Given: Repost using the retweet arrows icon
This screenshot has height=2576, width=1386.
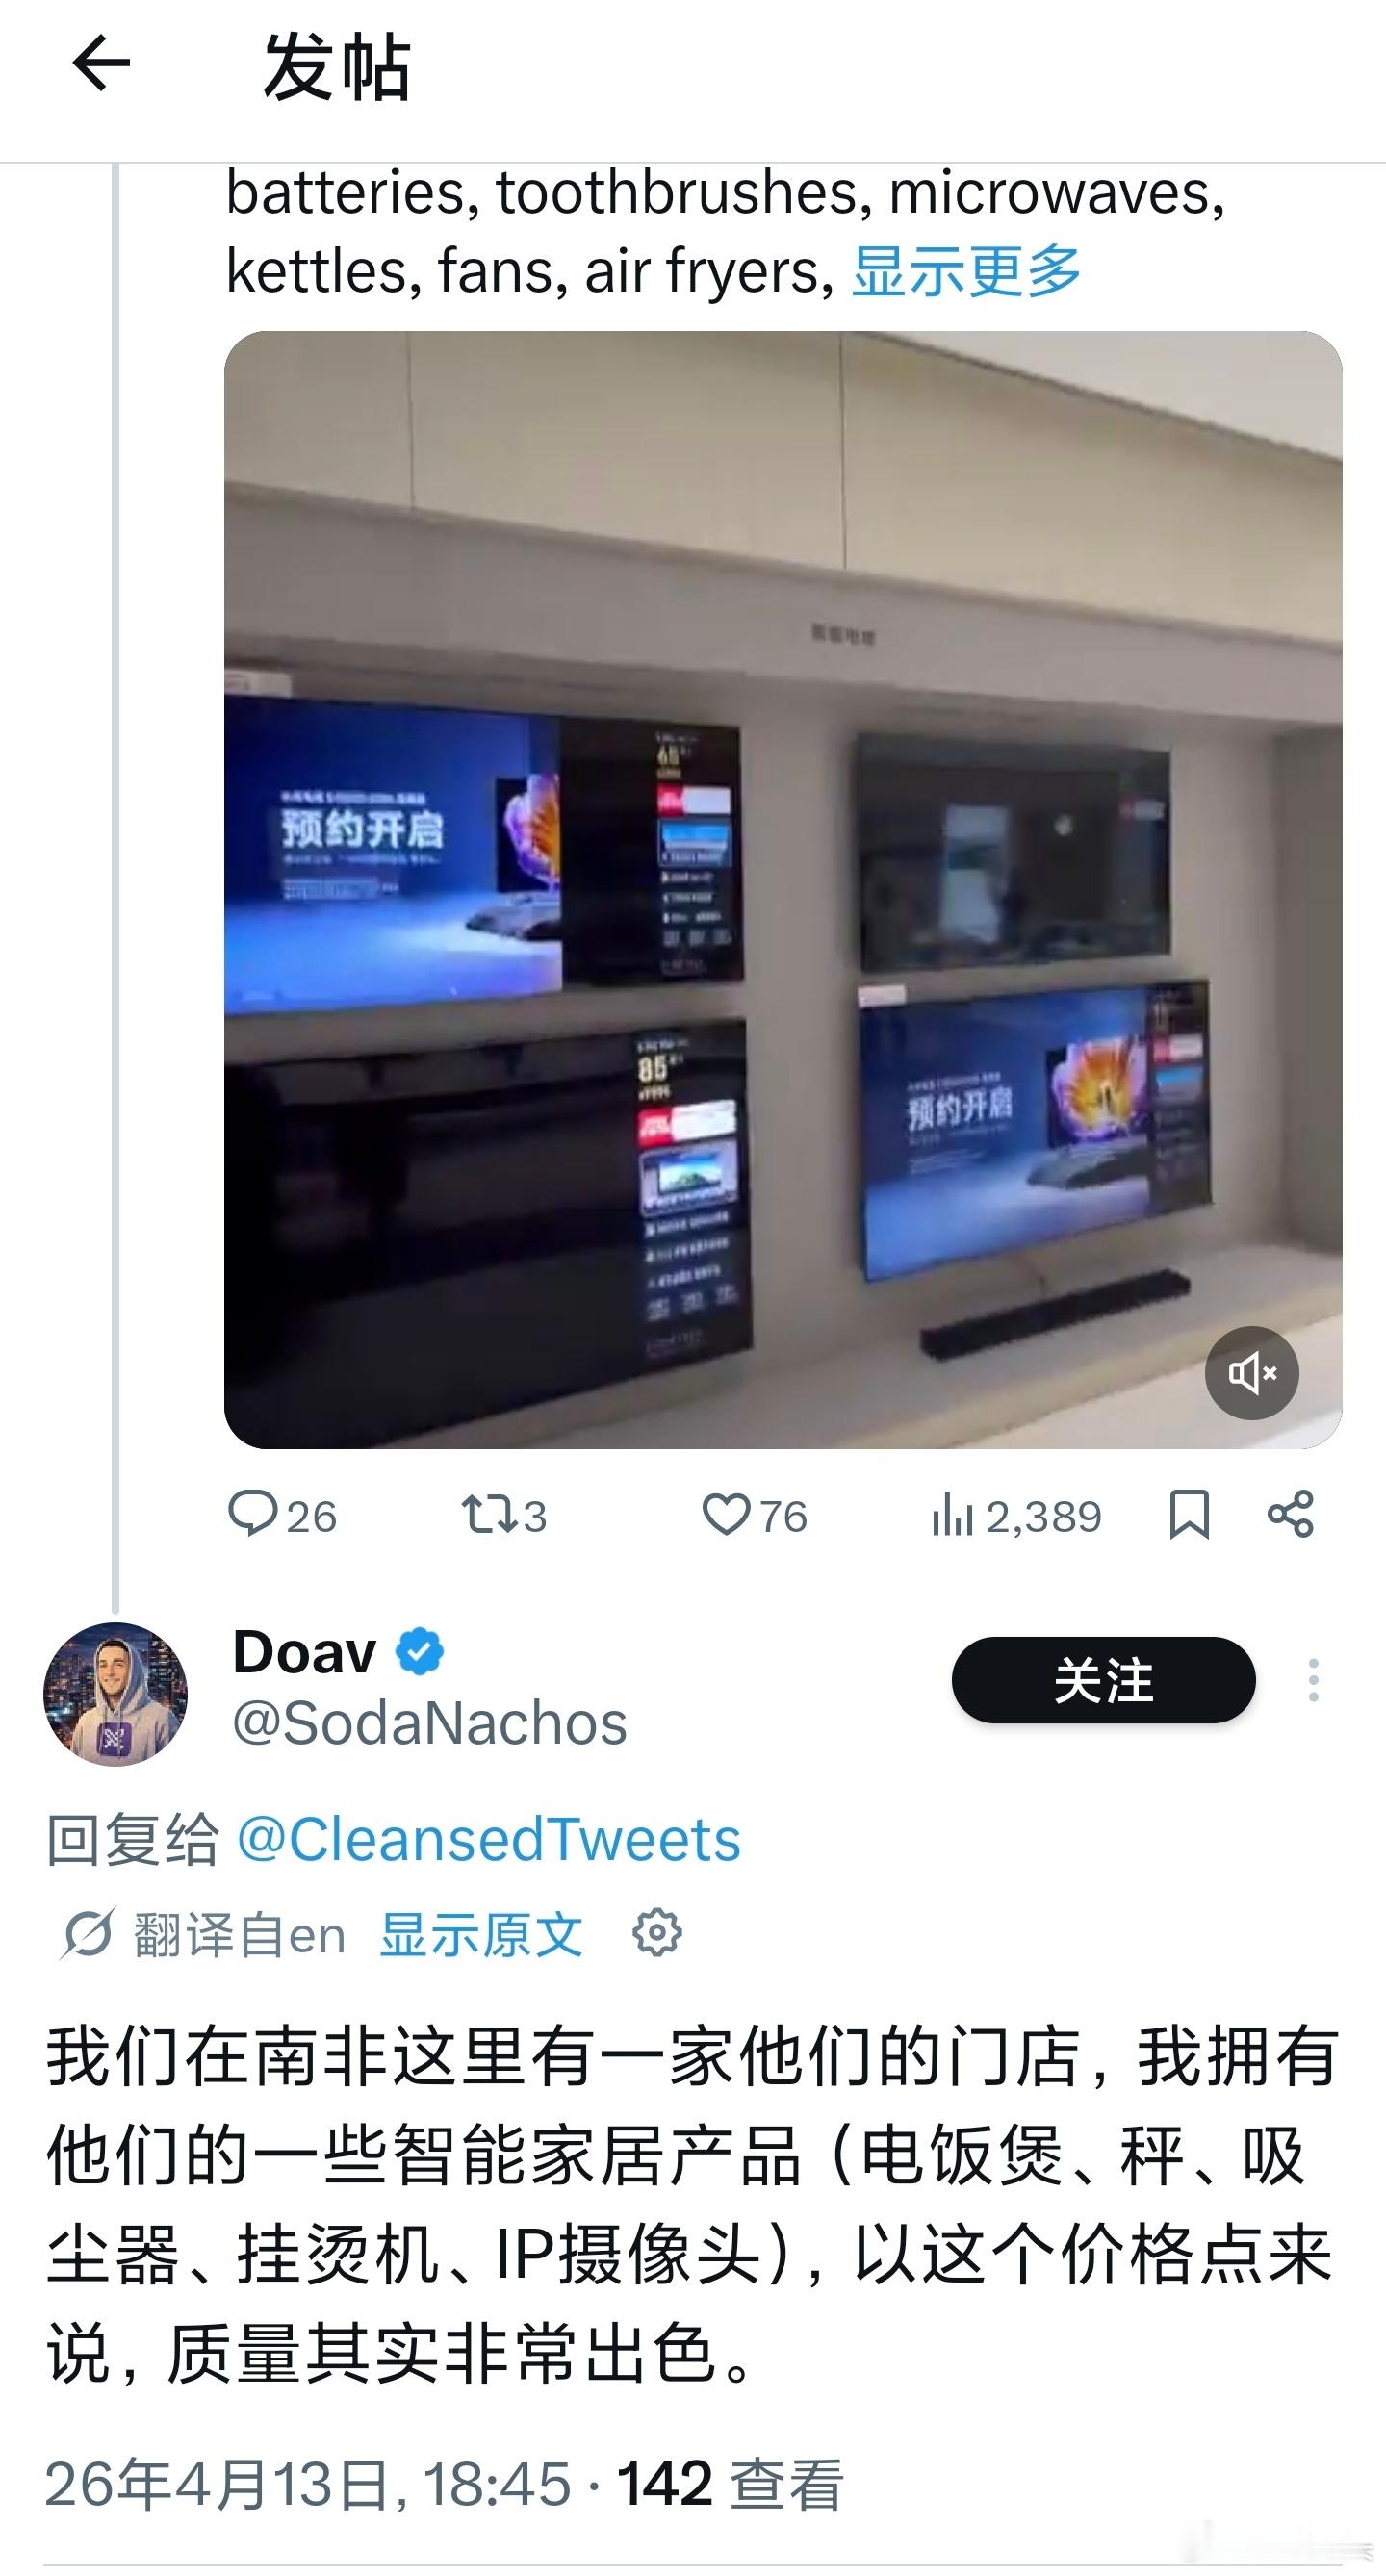Looking at the screenshot, I should tap(488, 1514).
